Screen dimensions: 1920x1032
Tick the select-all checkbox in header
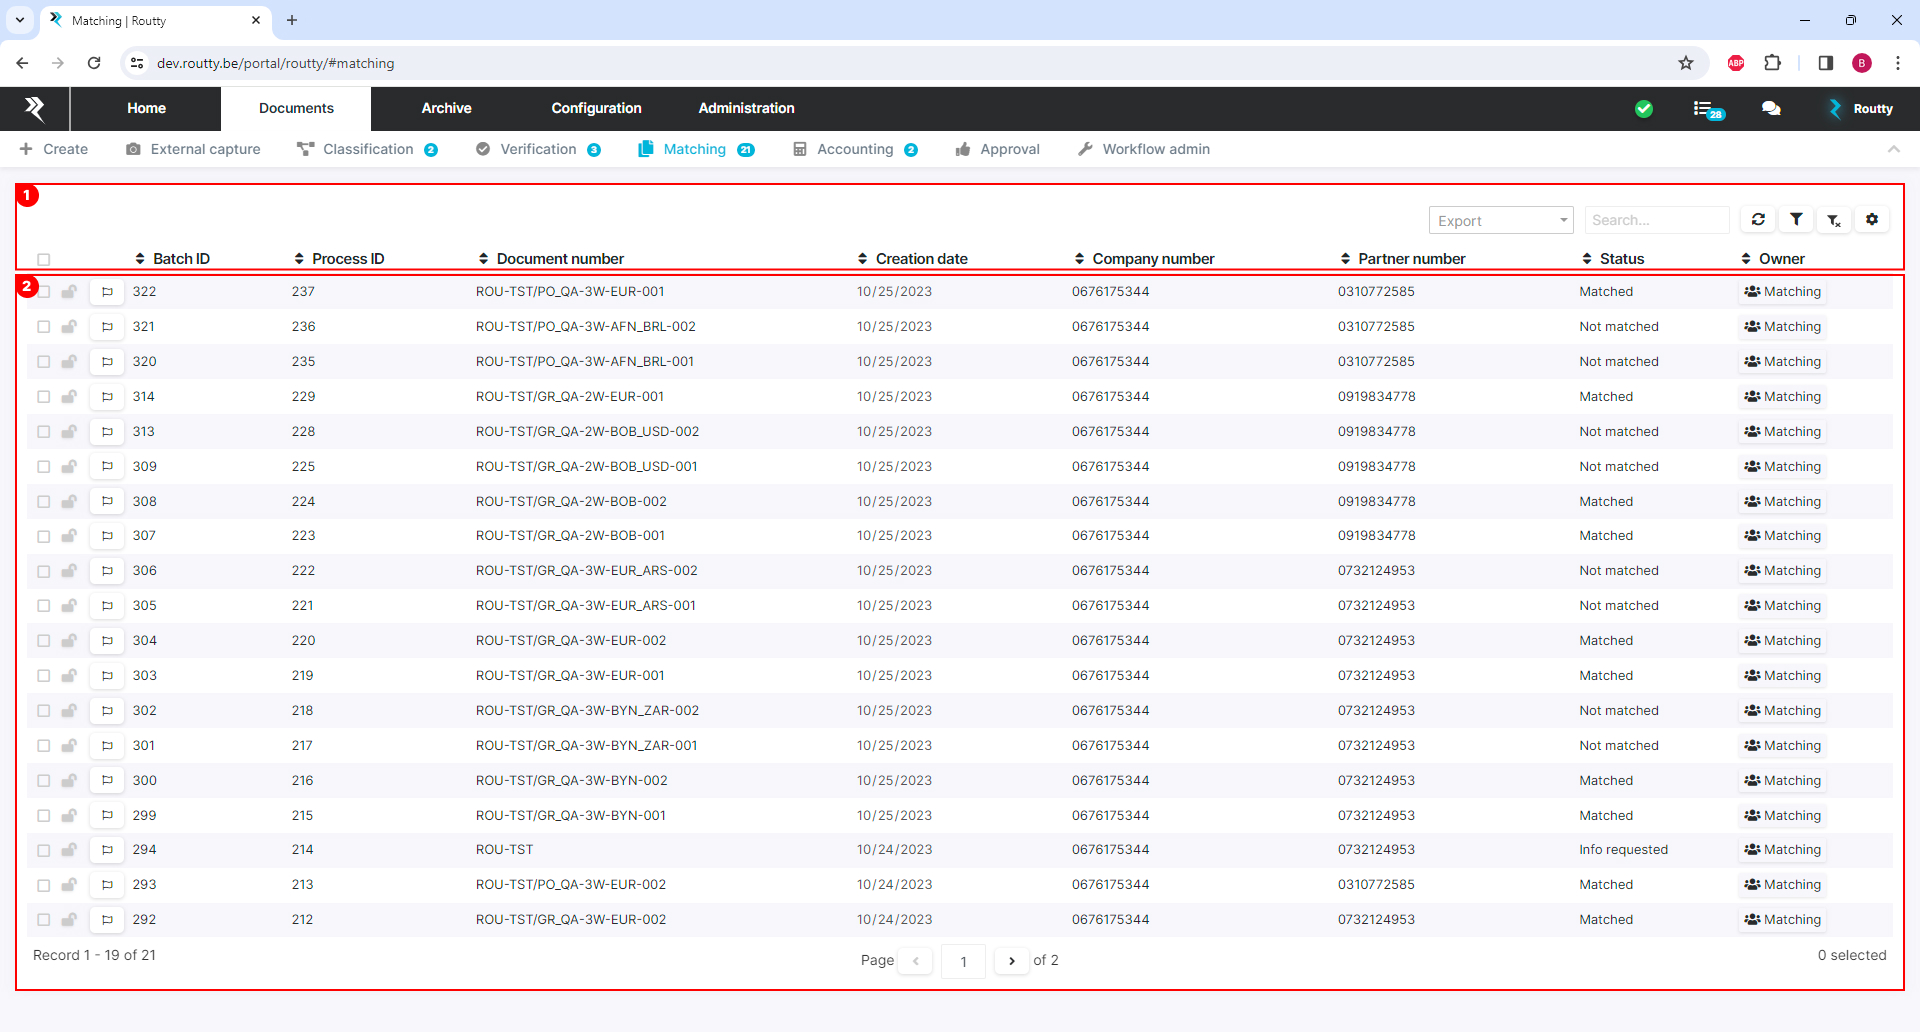[43, 259]
